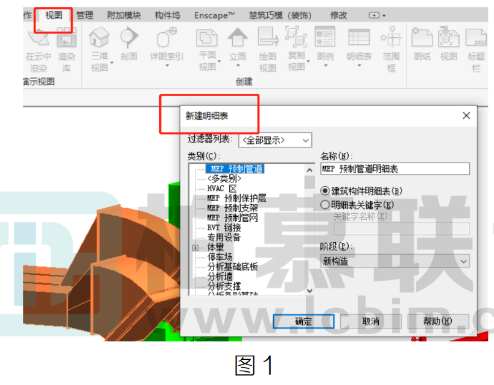The height and width of the screenshot is (385, 494).
Task: Expand the 明细表 dropdown arrow
Action: (359, 65)
